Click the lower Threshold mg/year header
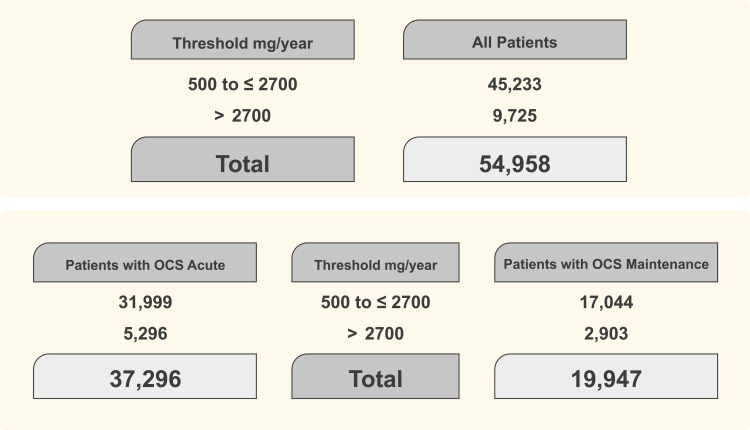 [x=375, y=264]
